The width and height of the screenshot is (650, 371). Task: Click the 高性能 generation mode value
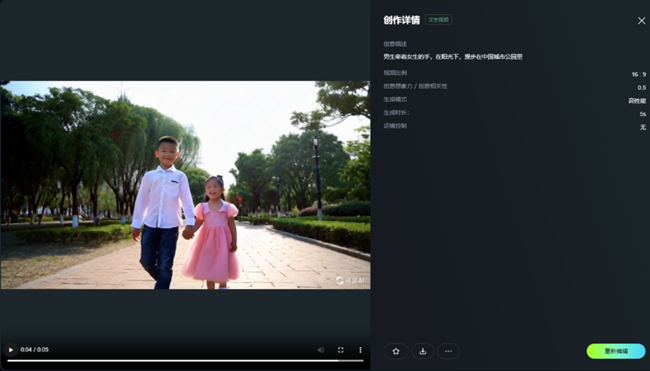click(x=637, y=101)
